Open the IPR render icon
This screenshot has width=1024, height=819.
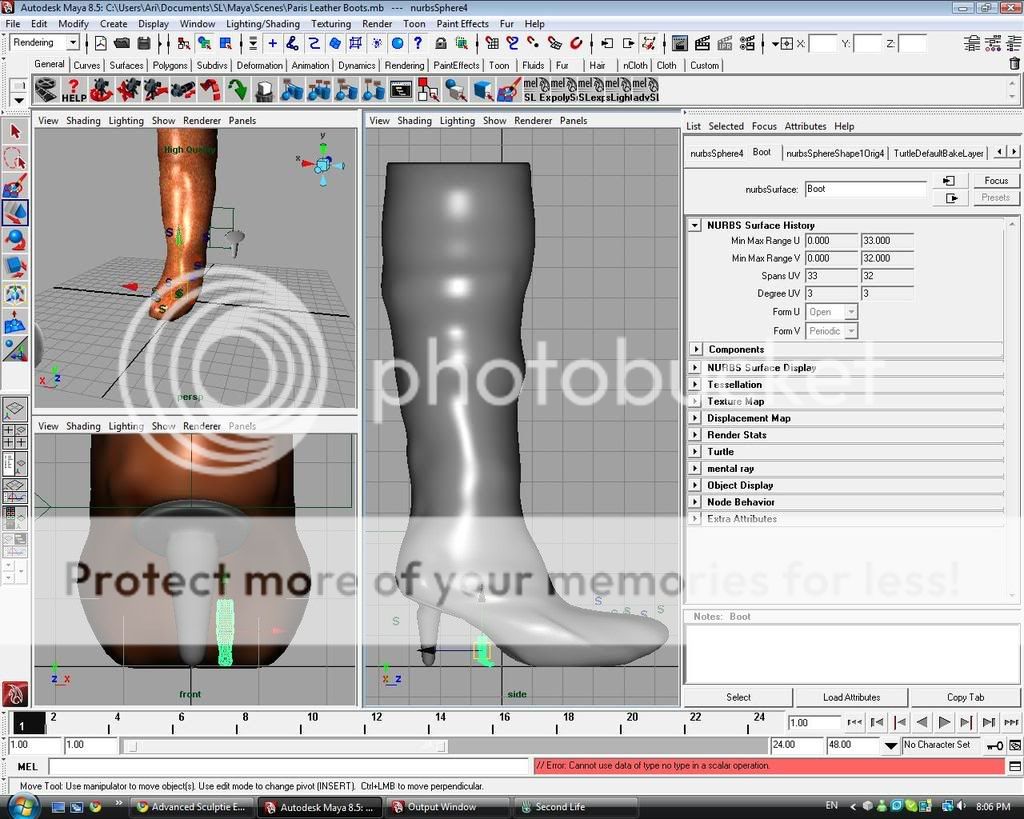701,43
